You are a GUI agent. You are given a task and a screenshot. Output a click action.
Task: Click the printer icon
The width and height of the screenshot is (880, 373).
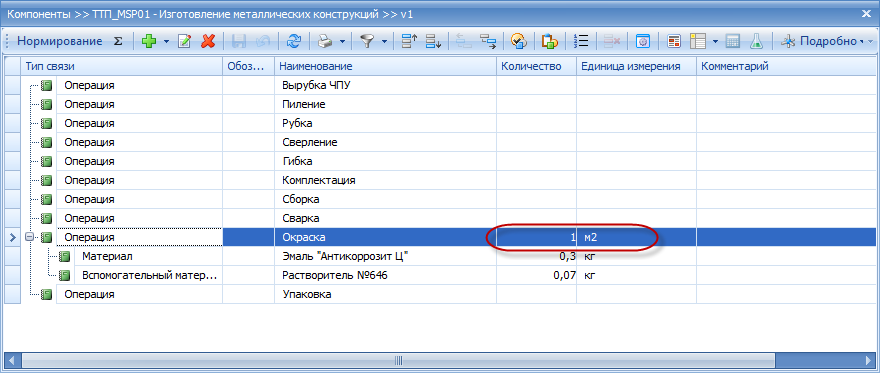click(x=326, y=41)
